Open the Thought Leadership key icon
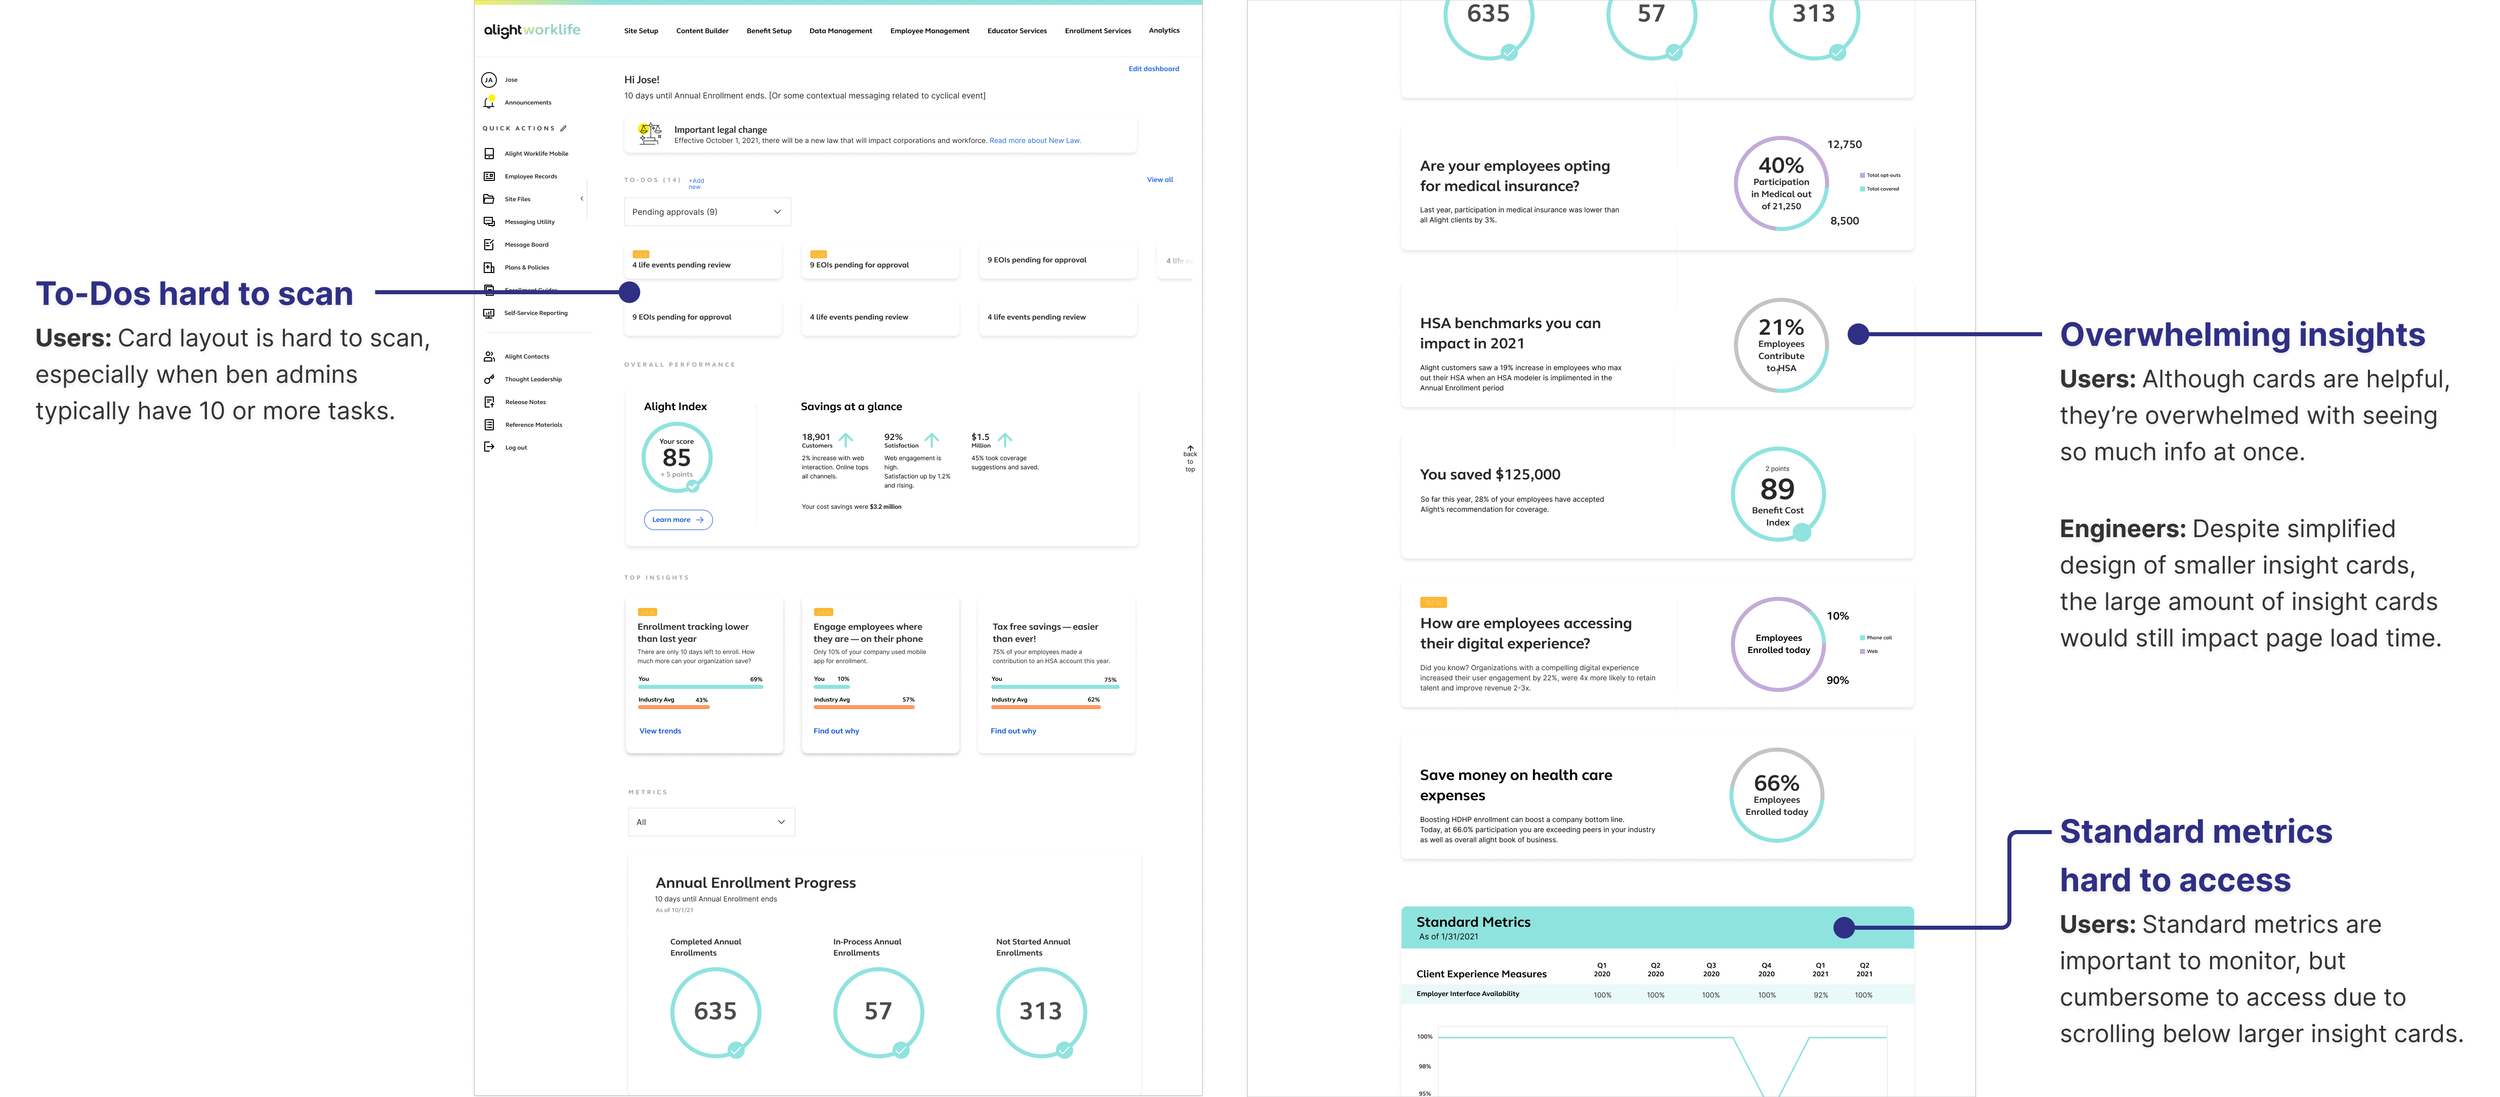The height and width of the screenshot is (1097, 2500). [x=489, y=379]
